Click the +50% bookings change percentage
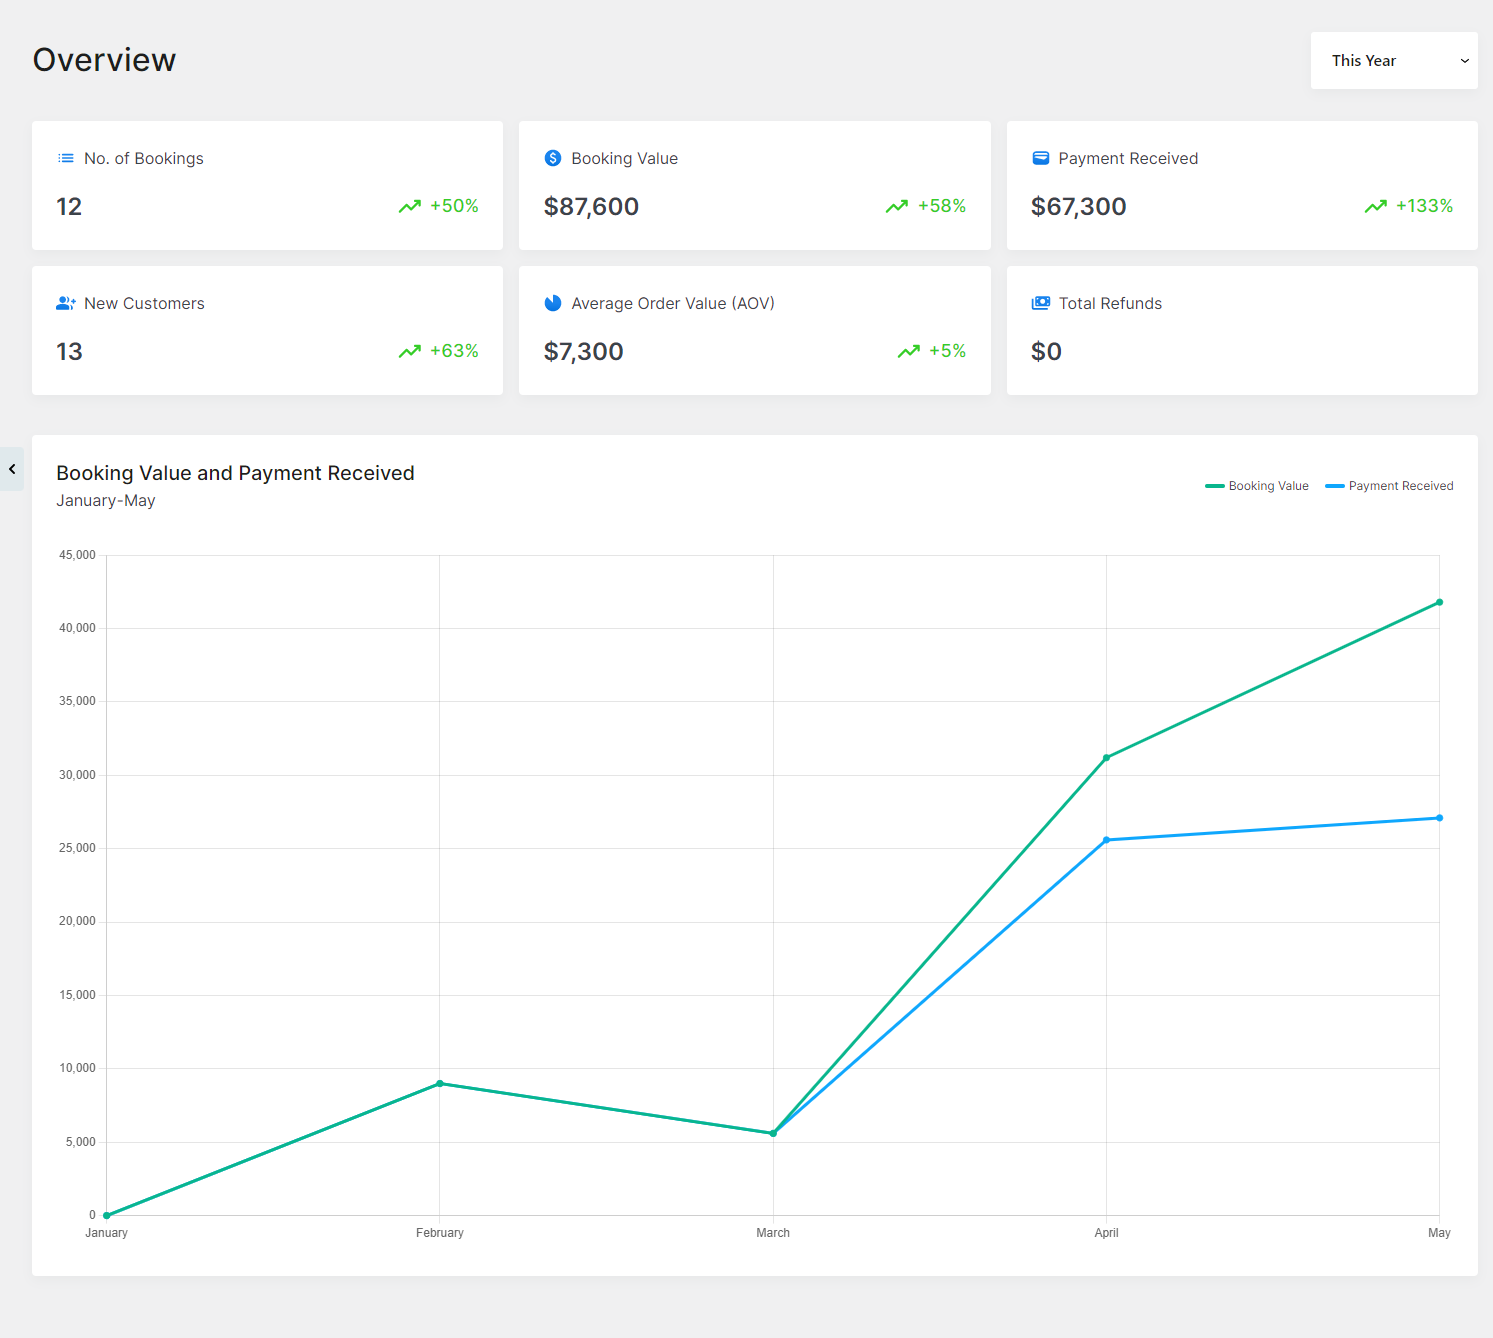The image size is (1493, 1338). (454, 206)
